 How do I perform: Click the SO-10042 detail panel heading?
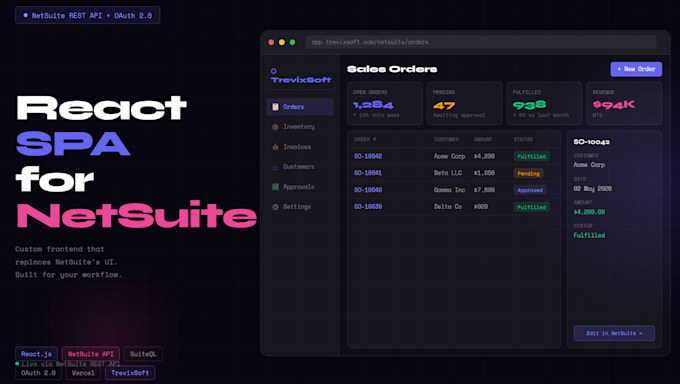tap(592, 142)
